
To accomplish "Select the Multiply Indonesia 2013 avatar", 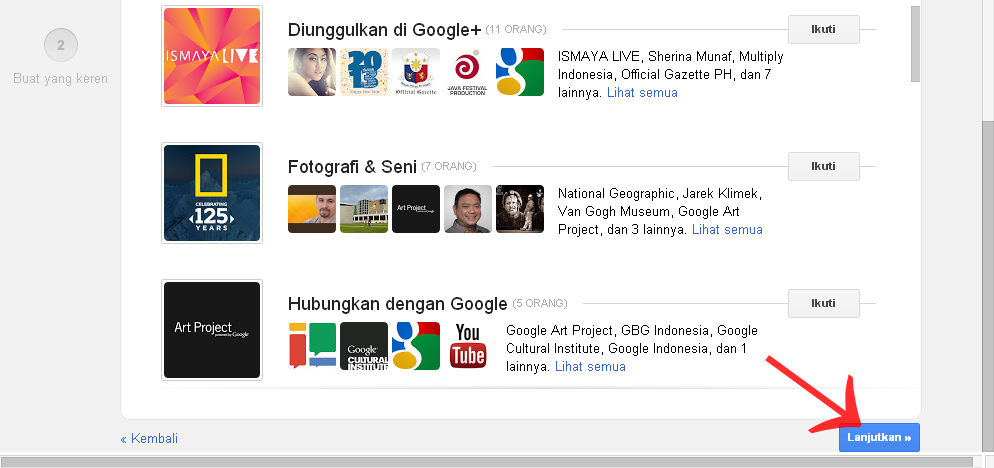I will [364, 72].
